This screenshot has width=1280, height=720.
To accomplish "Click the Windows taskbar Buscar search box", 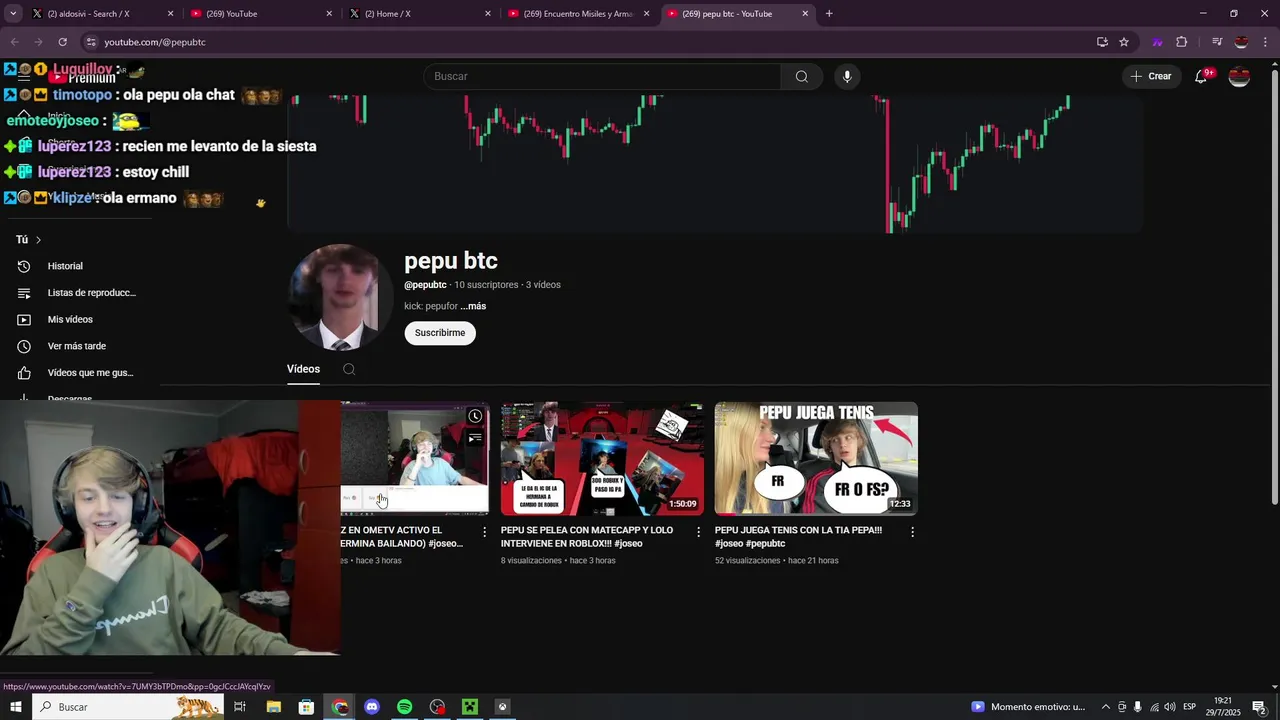I will [x=128, y=707].
